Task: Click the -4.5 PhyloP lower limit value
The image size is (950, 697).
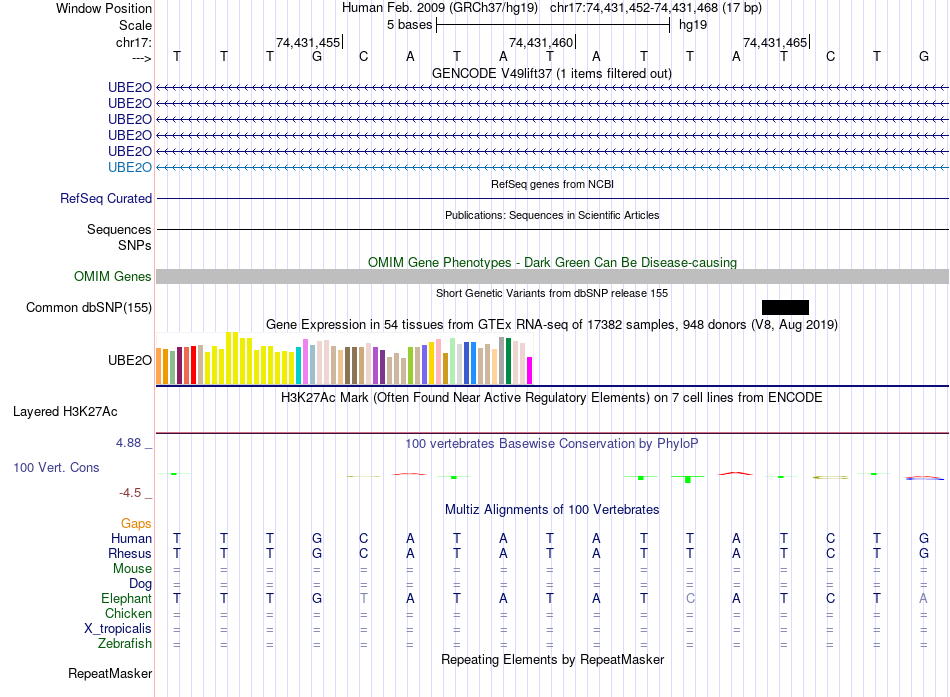Action: tap(130, 493)
